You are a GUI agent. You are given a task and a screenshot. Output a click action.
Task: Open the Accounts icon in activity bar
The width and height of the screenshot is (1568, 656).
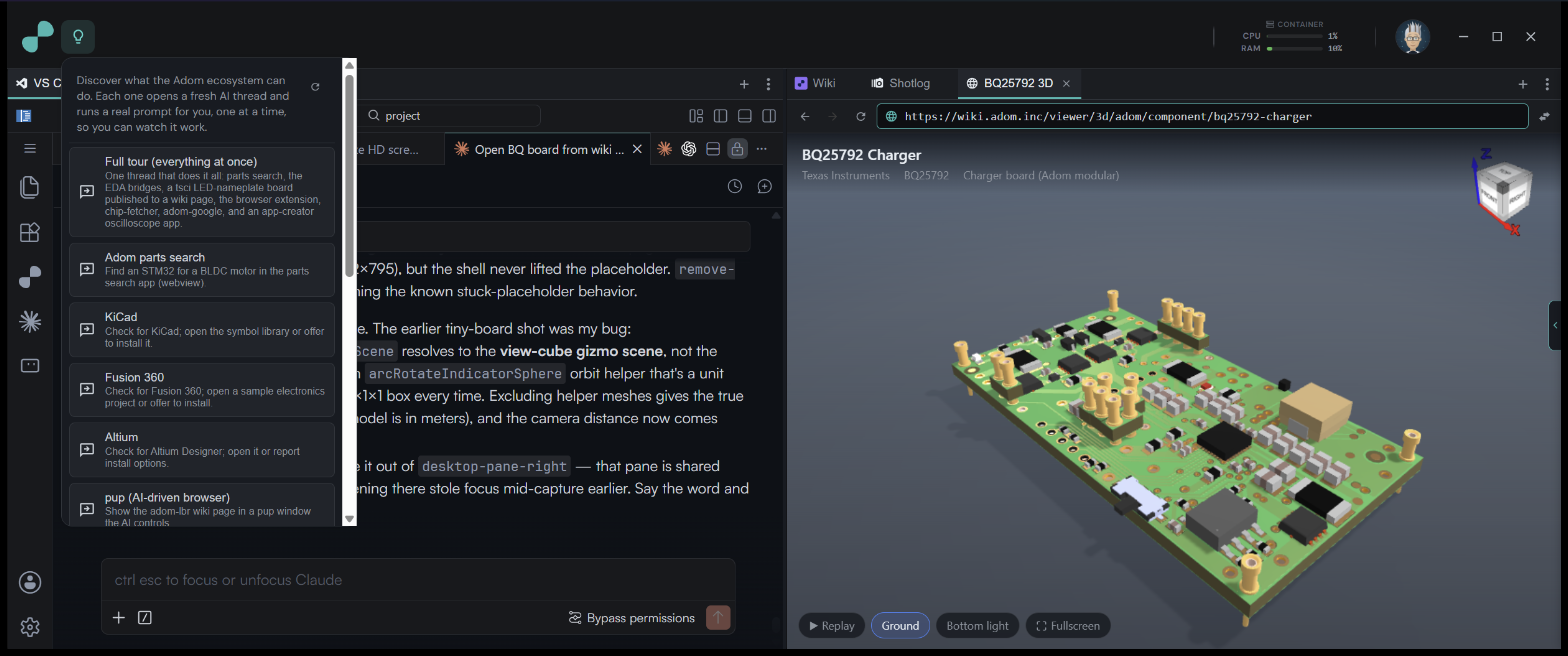pos(30,582)
